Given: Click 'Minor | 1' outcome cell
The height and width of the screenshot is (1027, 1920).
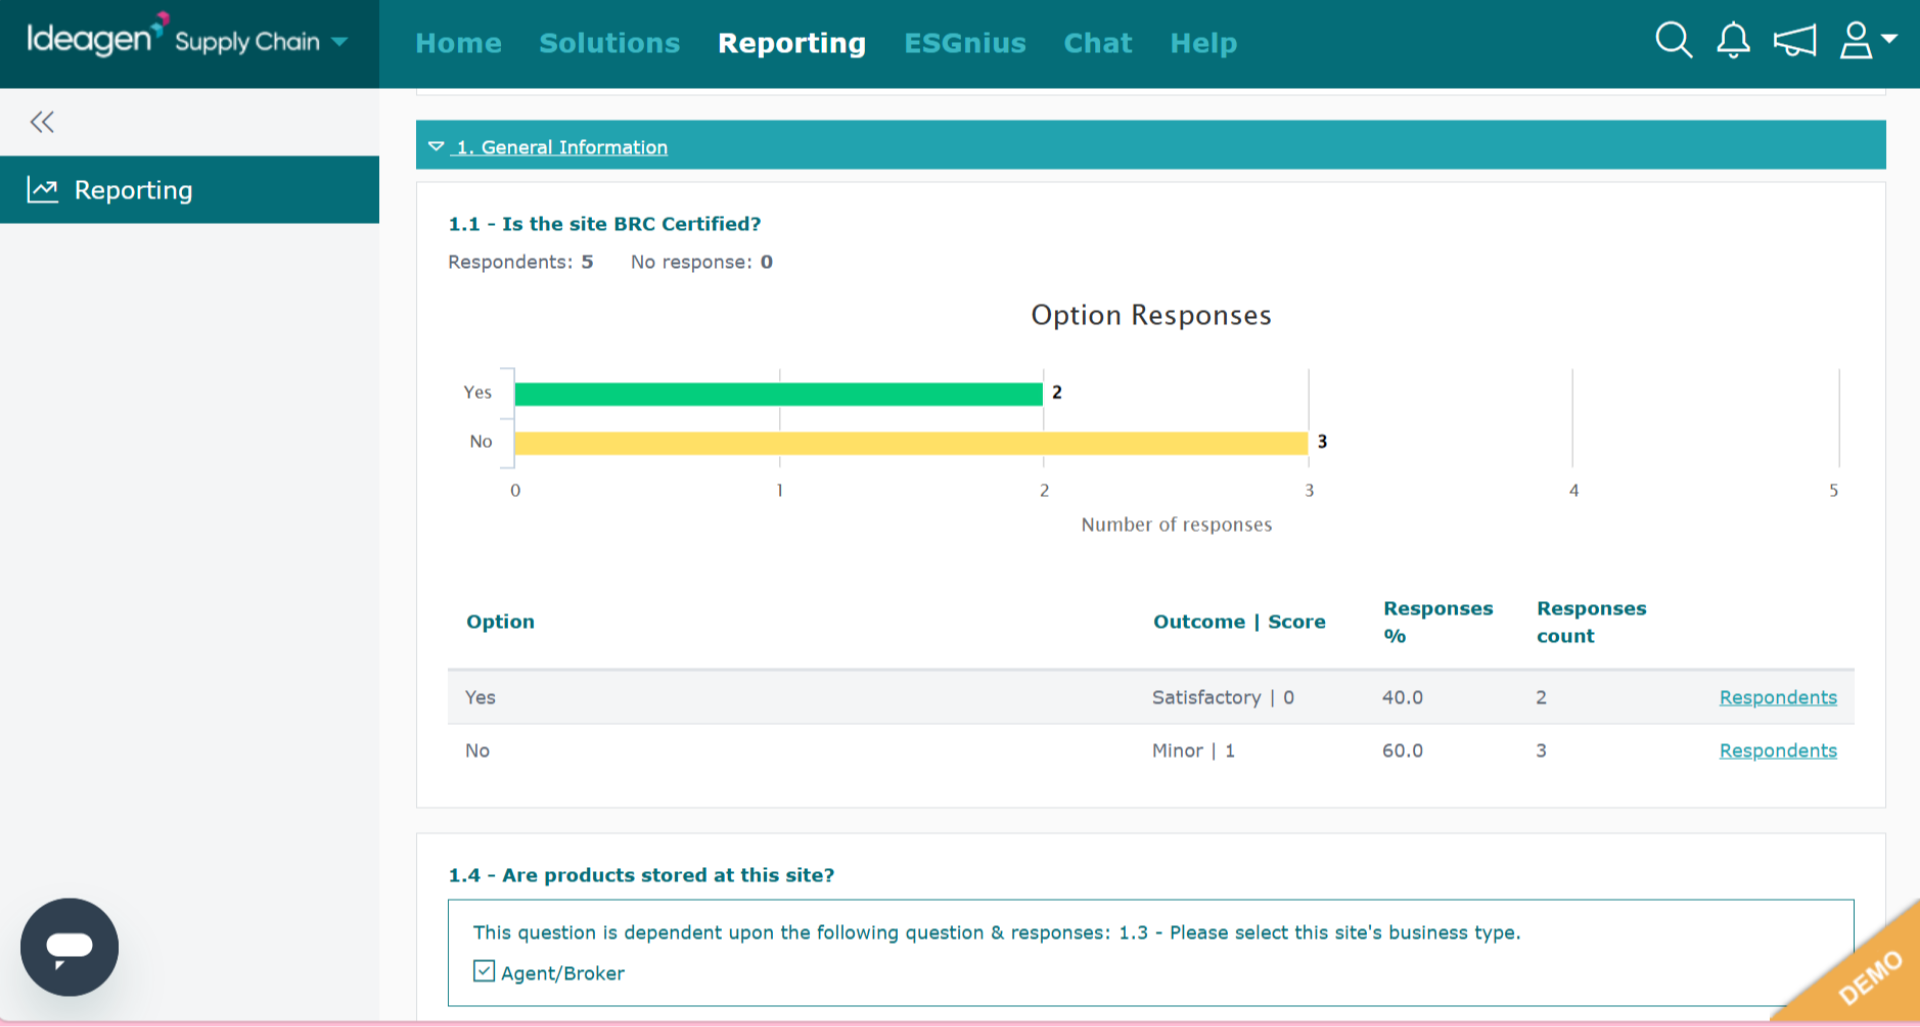Looking at the screenshot, I should click(1193, 750).
